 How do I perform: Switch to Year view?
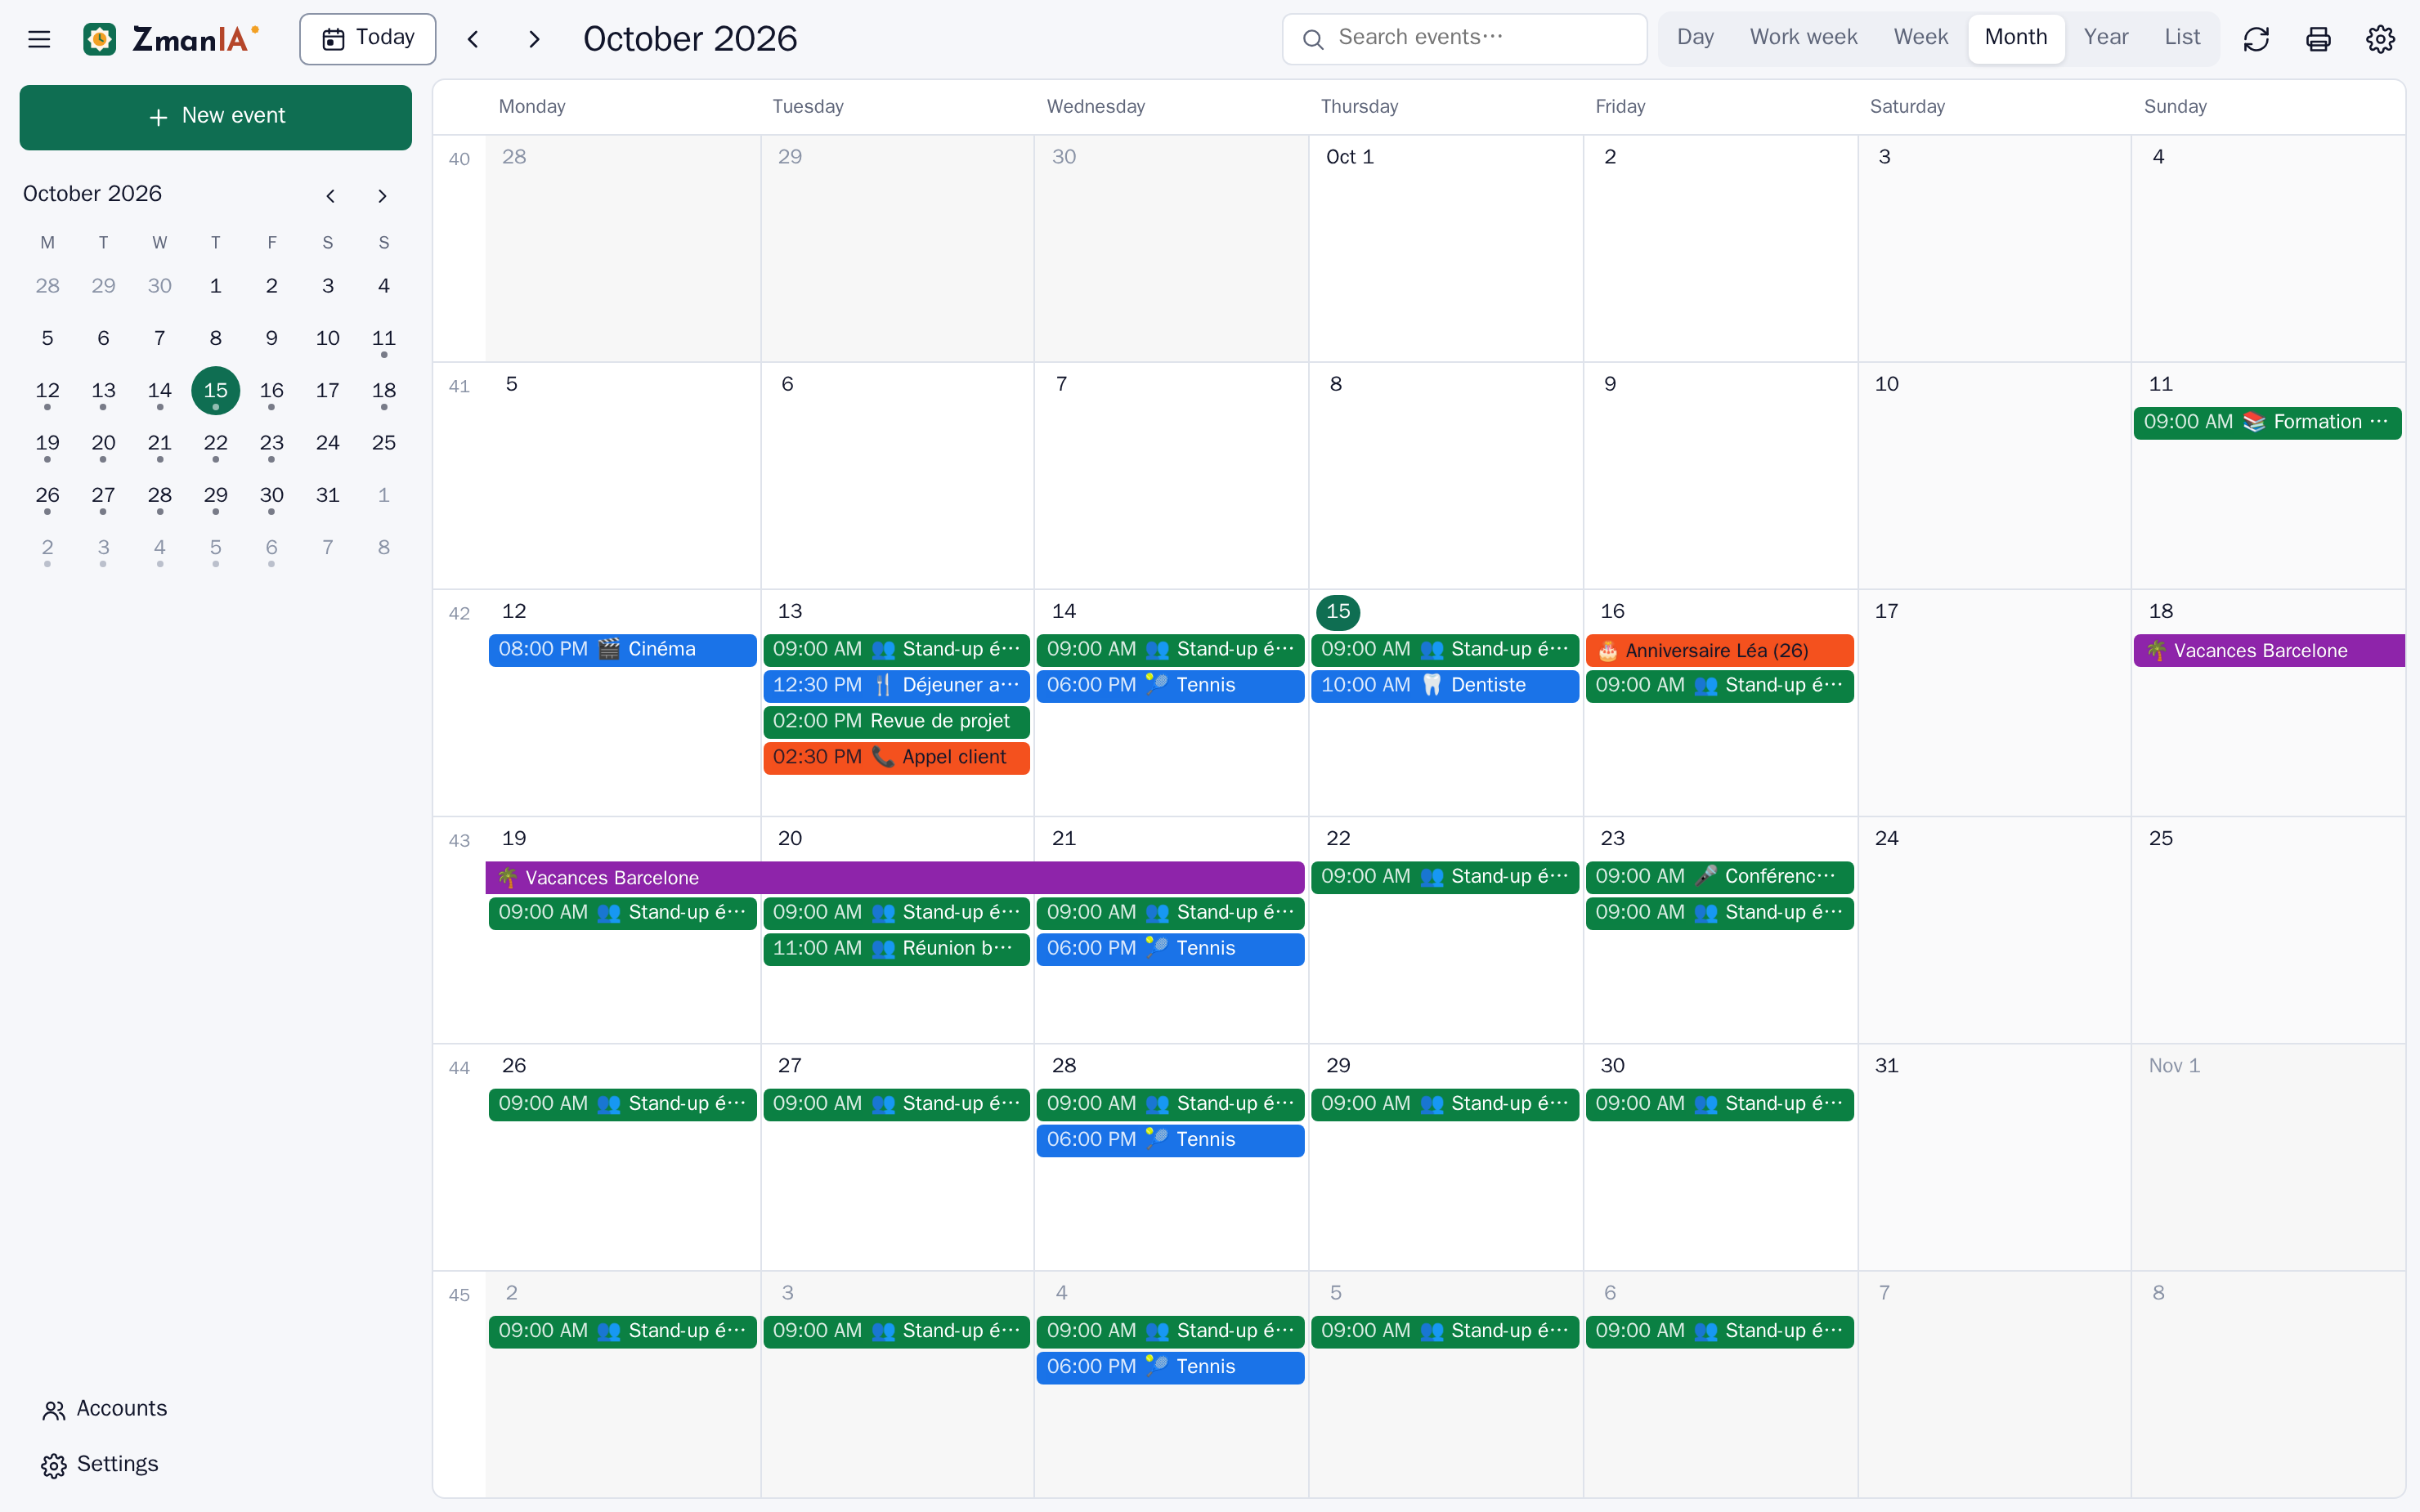coord(2106,38)
